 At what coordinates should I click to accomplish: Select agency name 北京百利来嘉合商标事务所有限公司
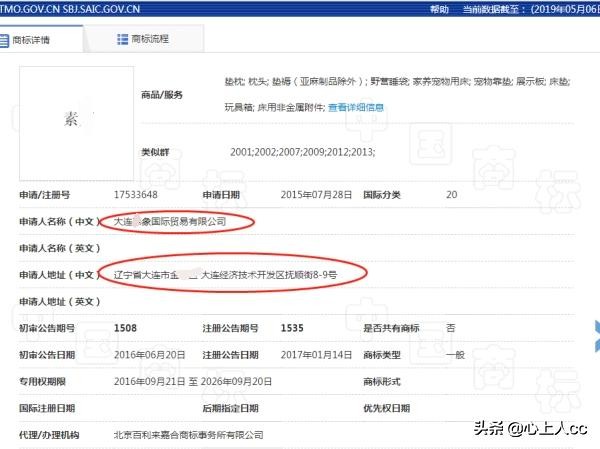(x=189, y=435)
